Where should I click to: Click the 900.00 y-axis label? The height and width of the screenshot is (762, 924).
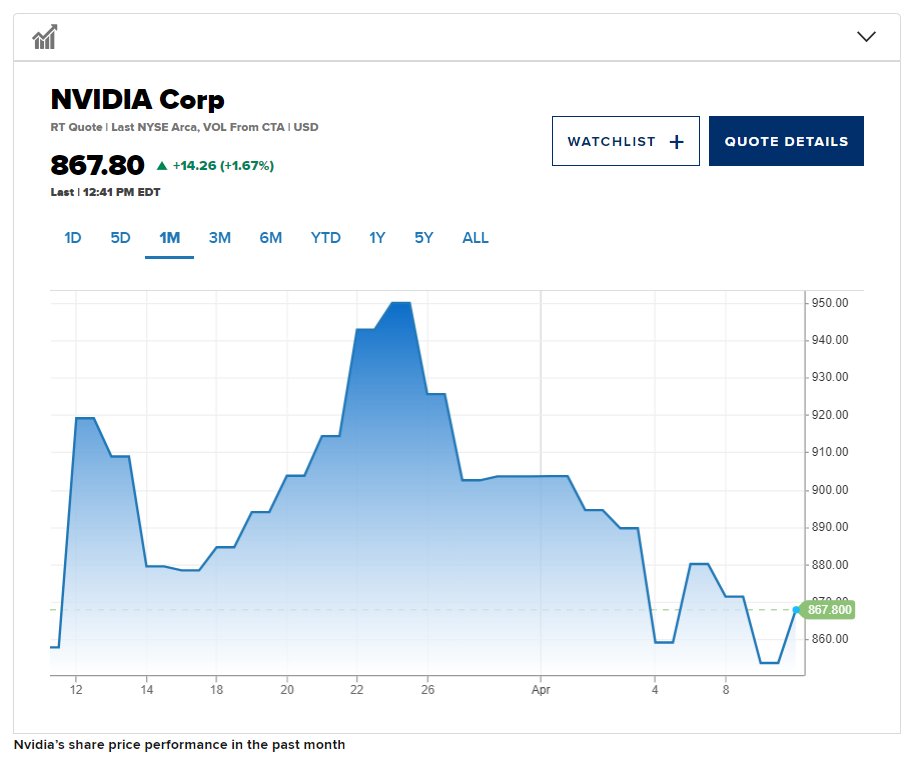click(x=830, y=490)
